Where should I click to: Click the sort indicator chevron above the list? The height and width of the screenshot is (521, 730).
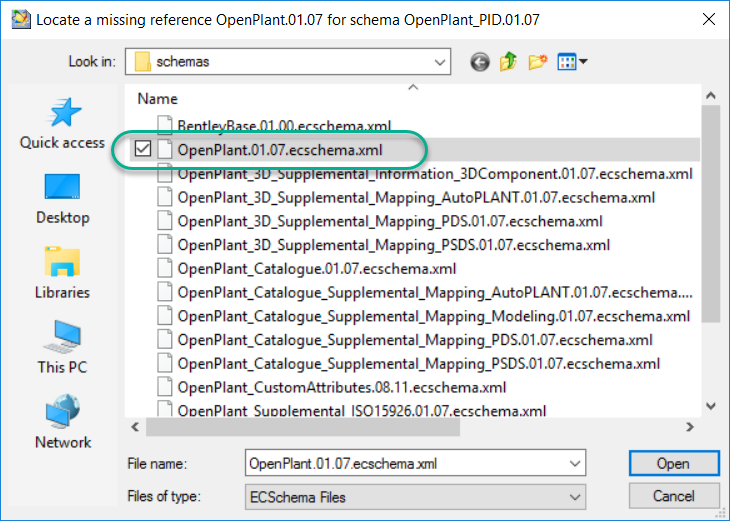click(x=413, y=88)
